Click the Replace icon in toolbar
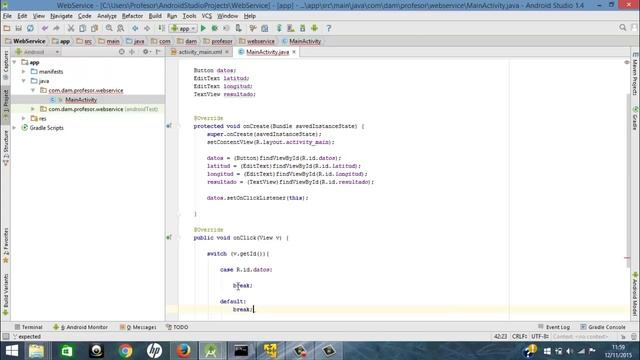Image resolution: width=640 pixels, height=360 pixels. click(120, 28)
